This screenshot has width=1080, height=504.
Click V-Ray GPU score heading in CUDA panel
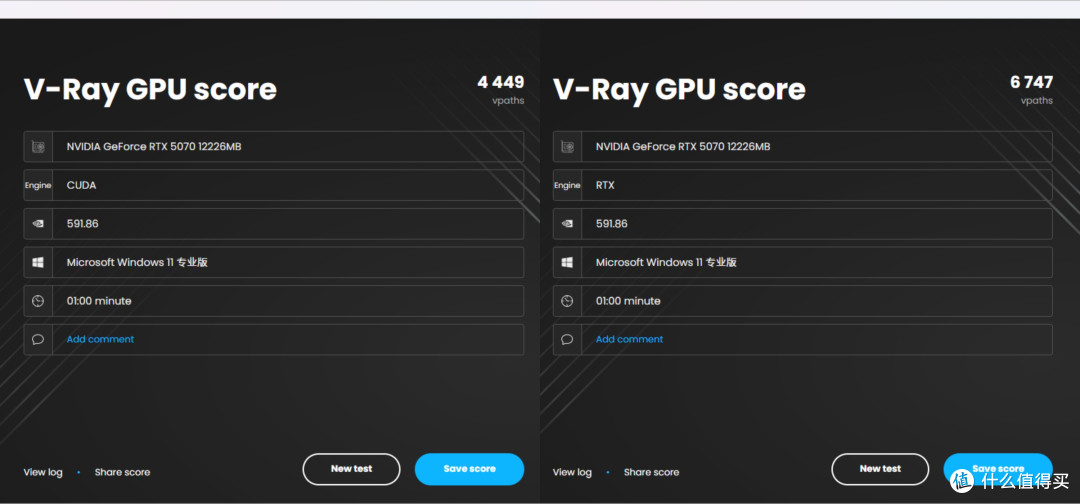[150, 90]
